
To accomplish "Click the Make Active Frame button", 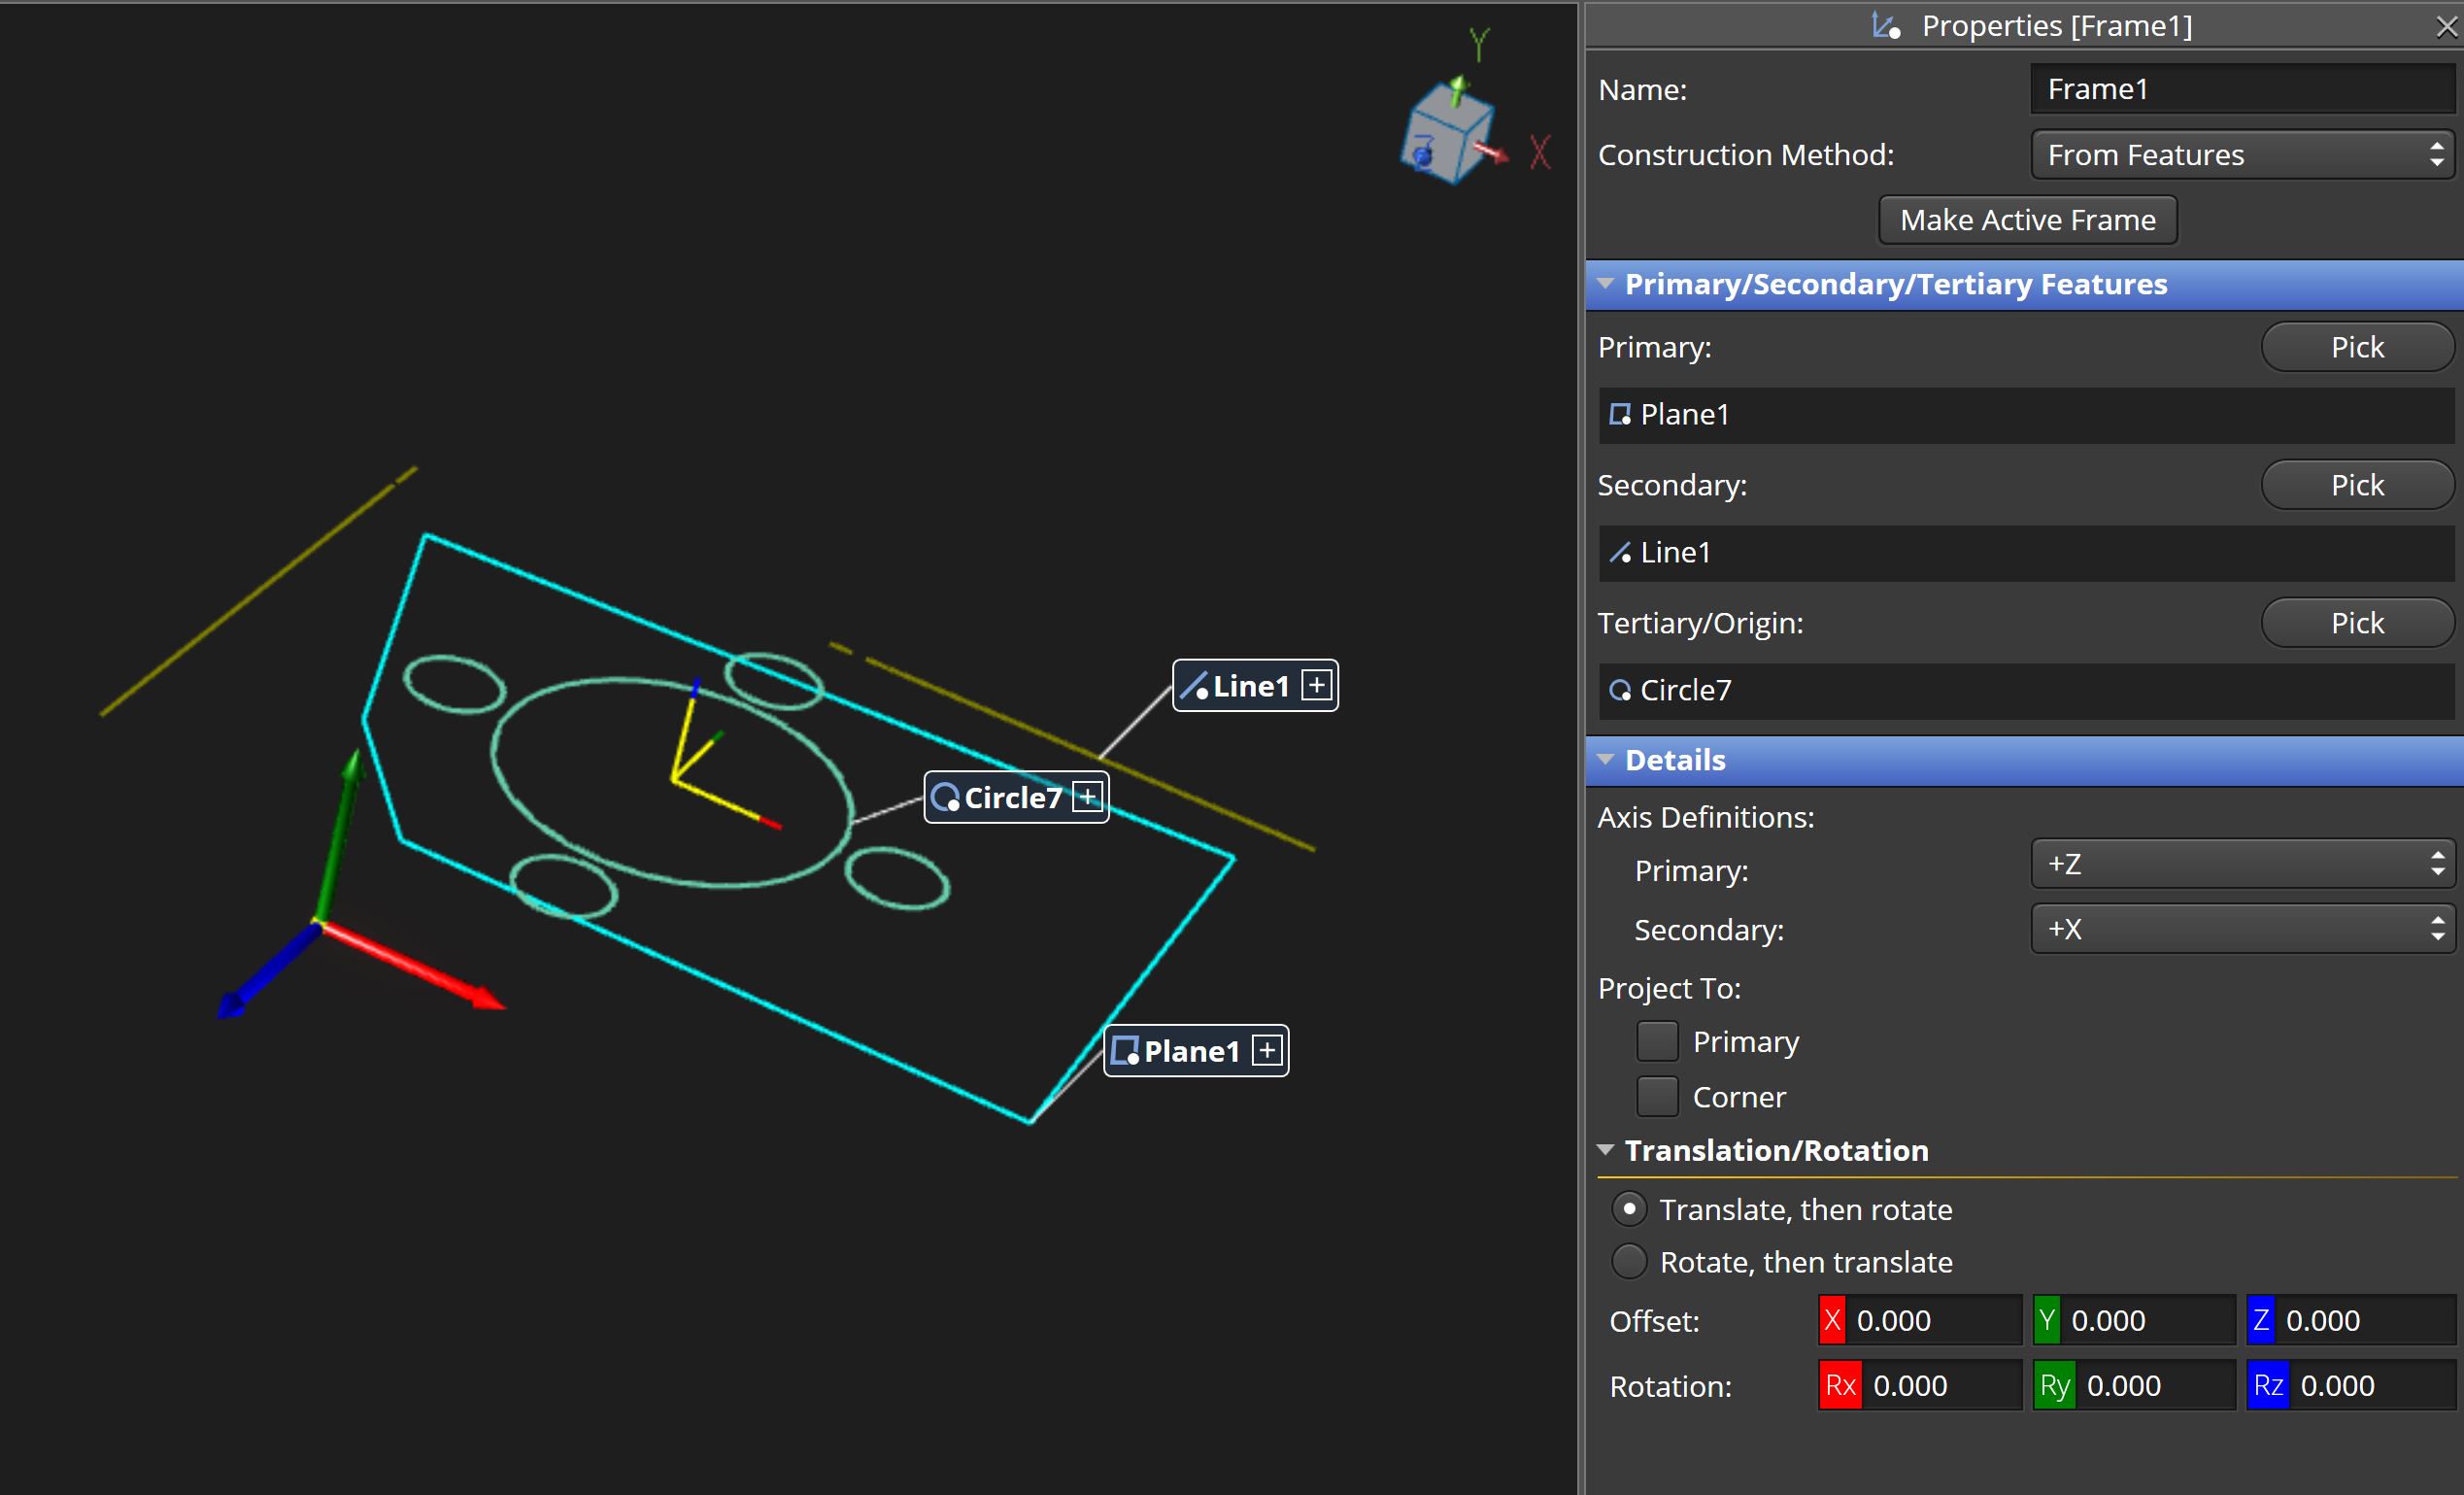I will (2026, 219).
